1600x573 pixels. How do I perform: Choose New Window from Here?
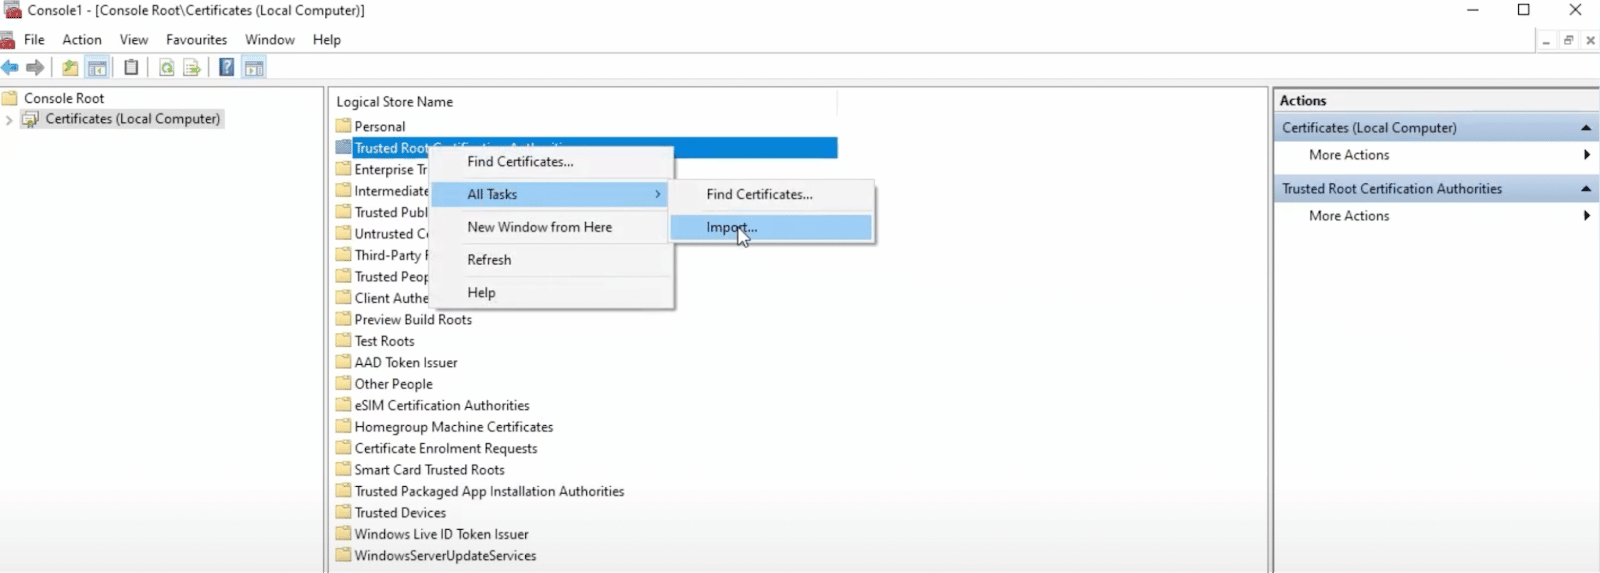pos(552,227)
